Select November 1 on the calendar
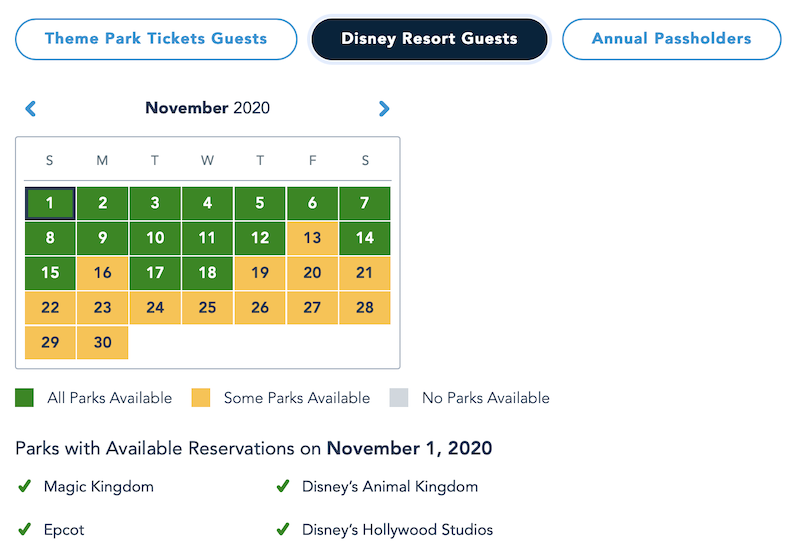 coord(50,203)
